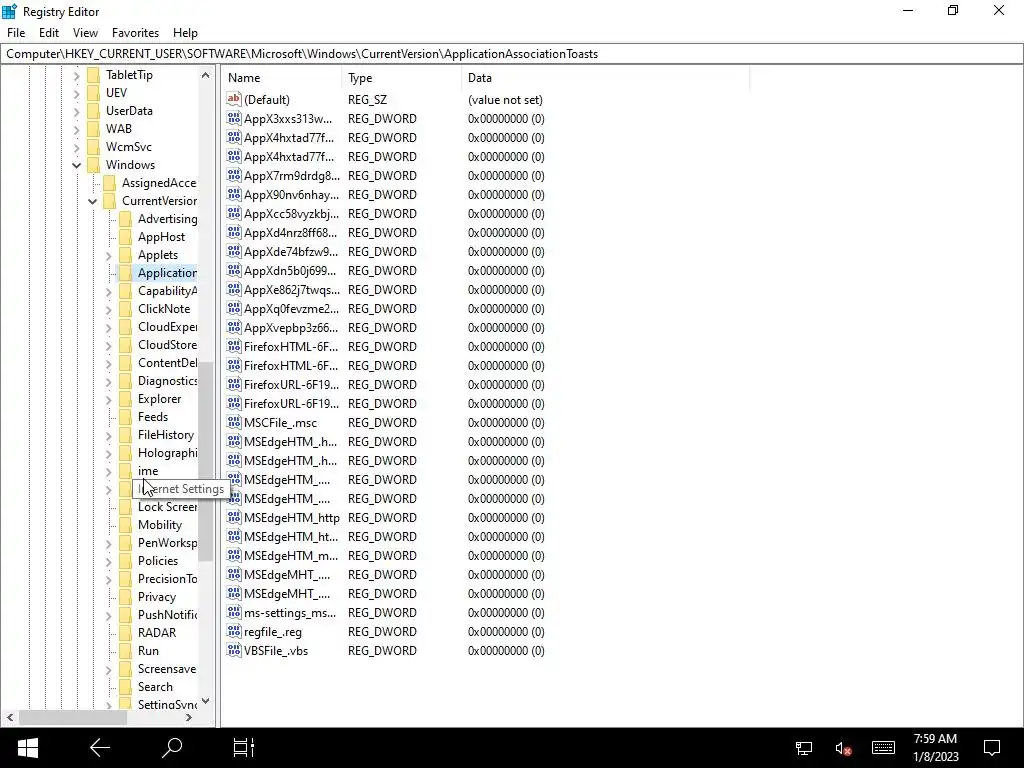This screenshot has height=768, width=1024.
Task: Open taskbar Search
Action: [172, 748]
